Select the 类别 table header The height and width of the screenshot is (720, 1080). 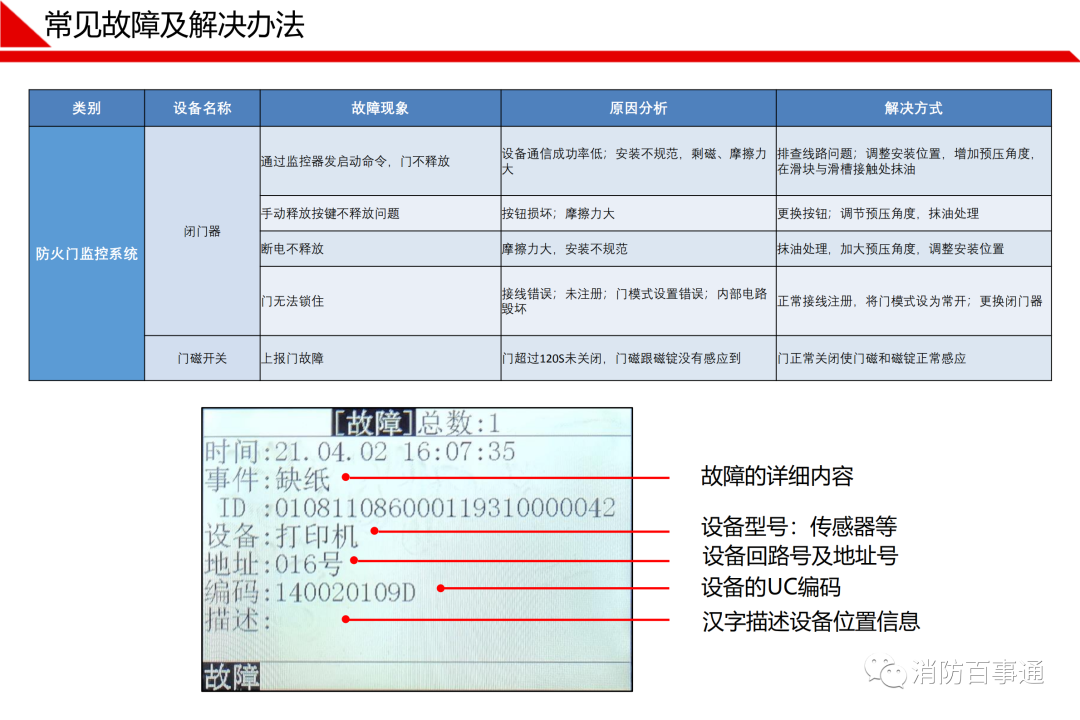[86, 108]
